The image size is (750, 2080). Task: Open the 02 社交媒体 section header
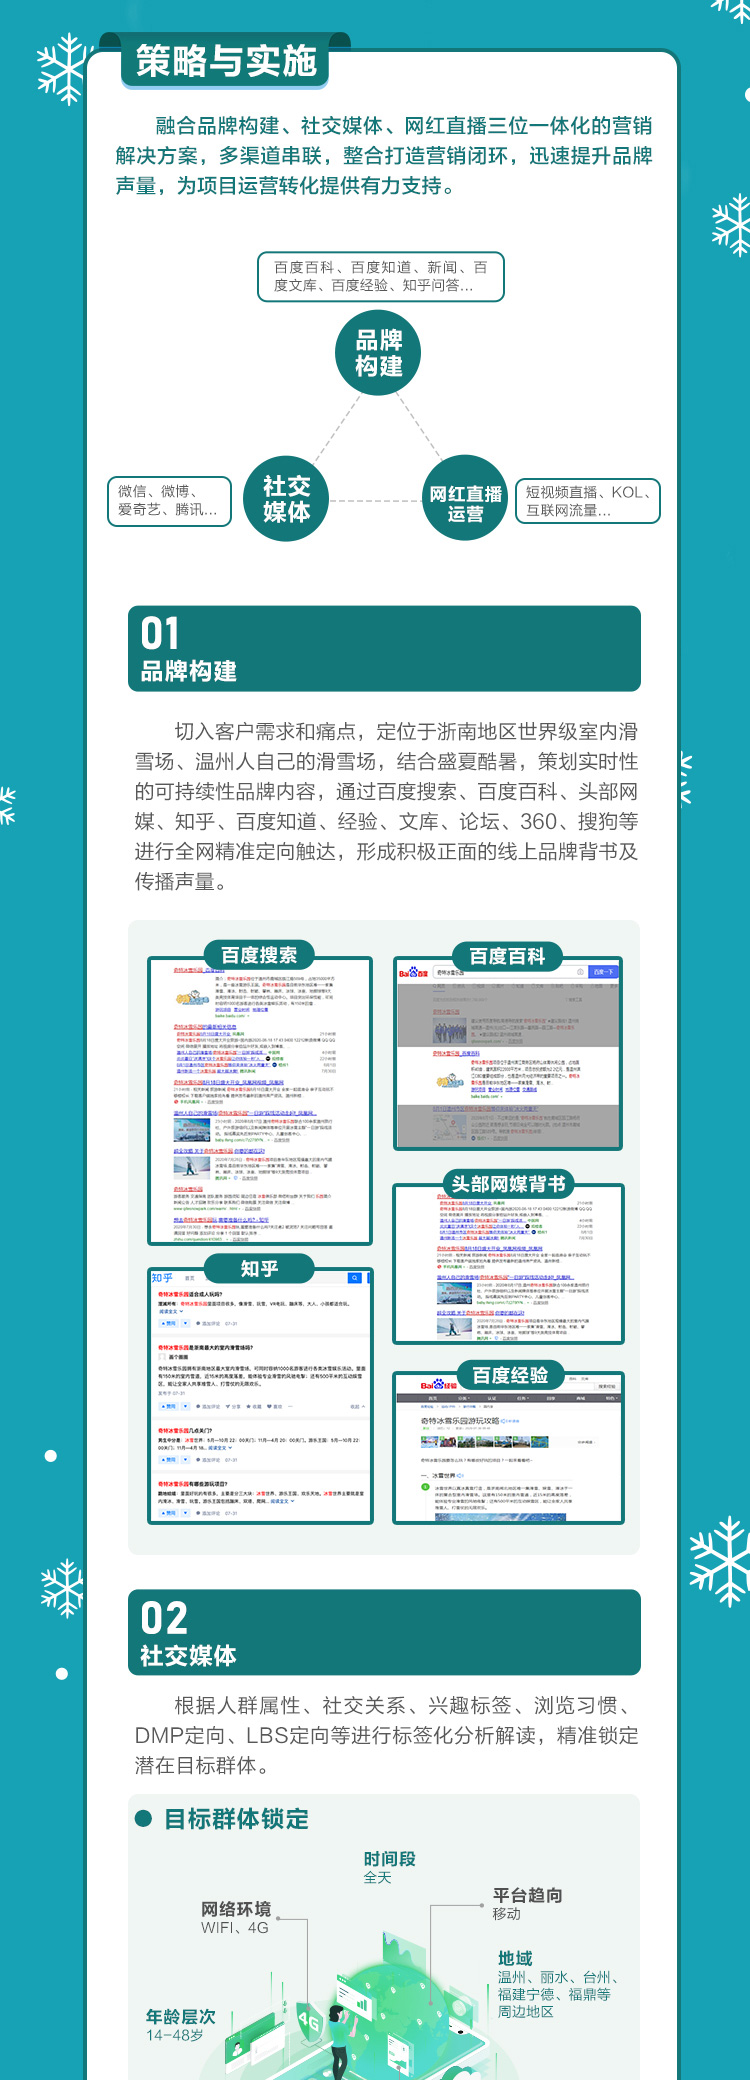(x=384, y=1632)
